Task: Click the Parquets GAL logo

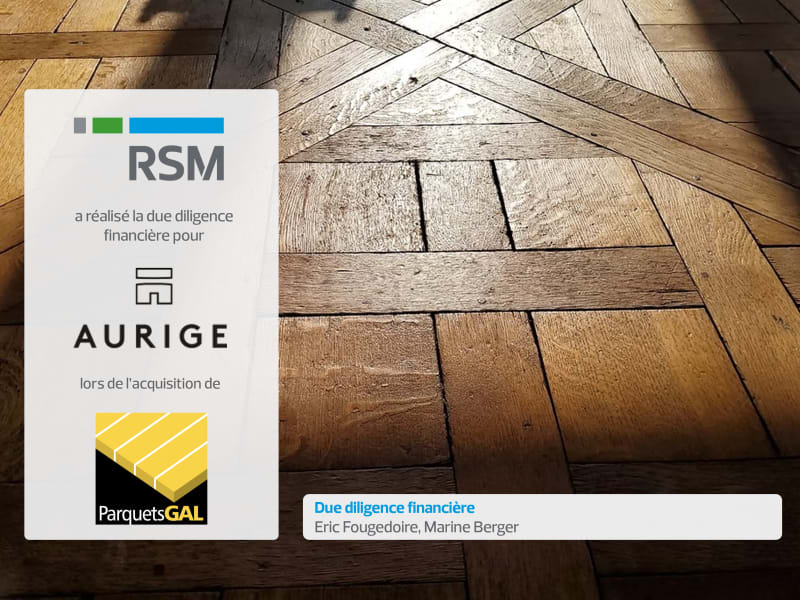Action: (151, 468)
